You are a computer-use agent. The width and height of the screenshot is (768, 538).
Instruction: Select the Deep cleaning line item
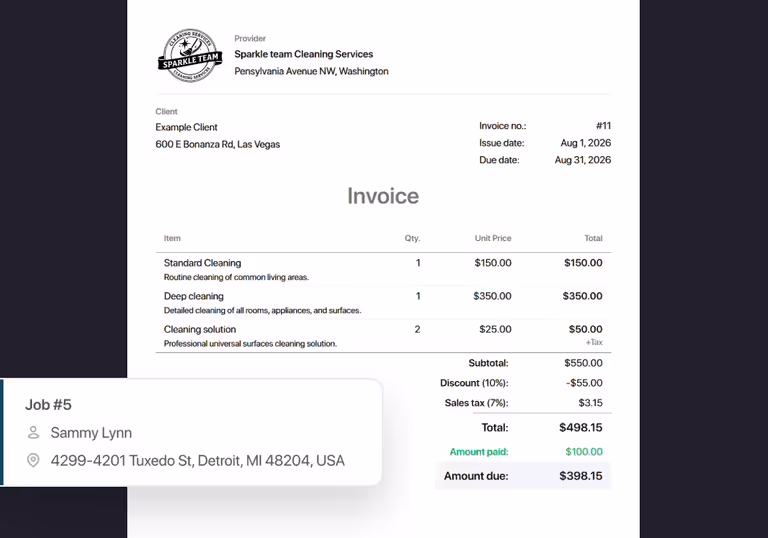384,303
